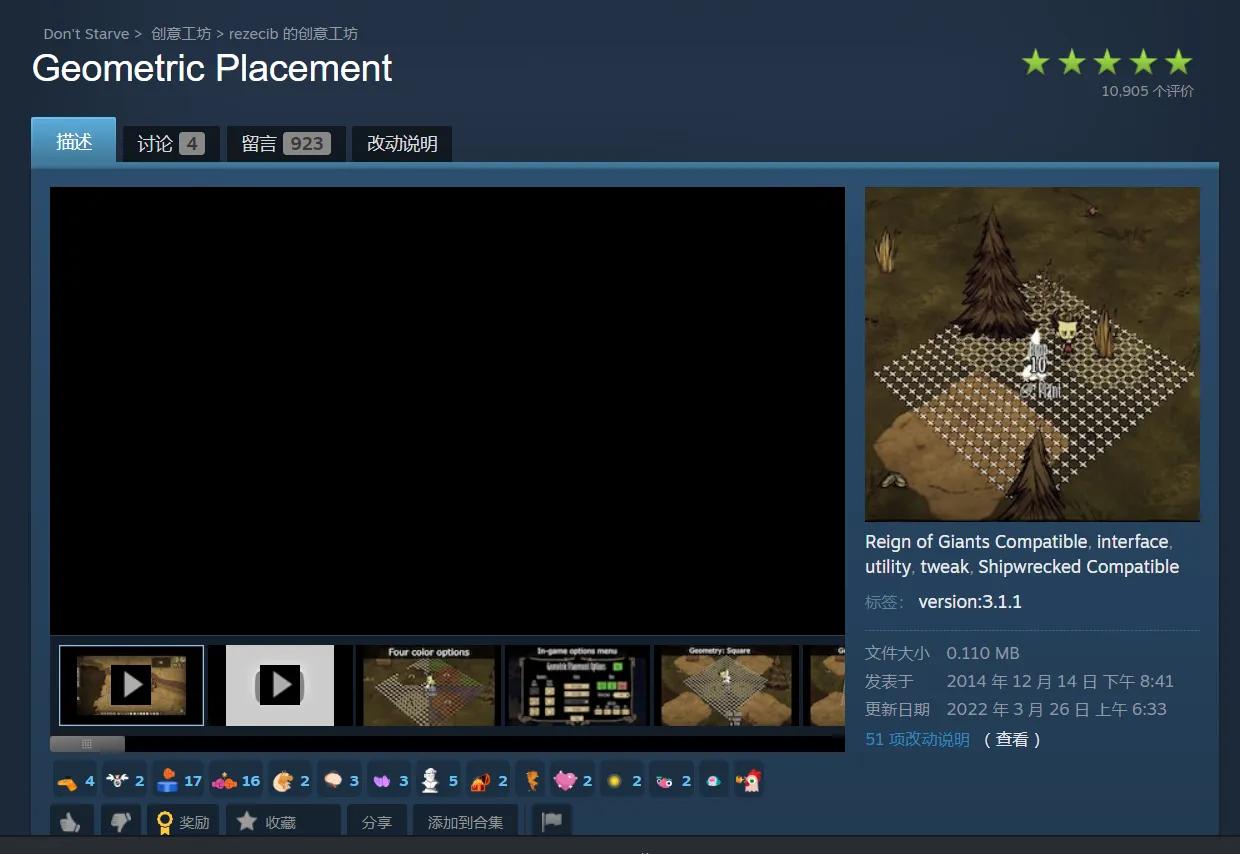This screenshot has width=1240, height=854.
Task: Select Geometry: Square screenshot thumbnail
Action: pyautogui.click(x=726, y=685)
